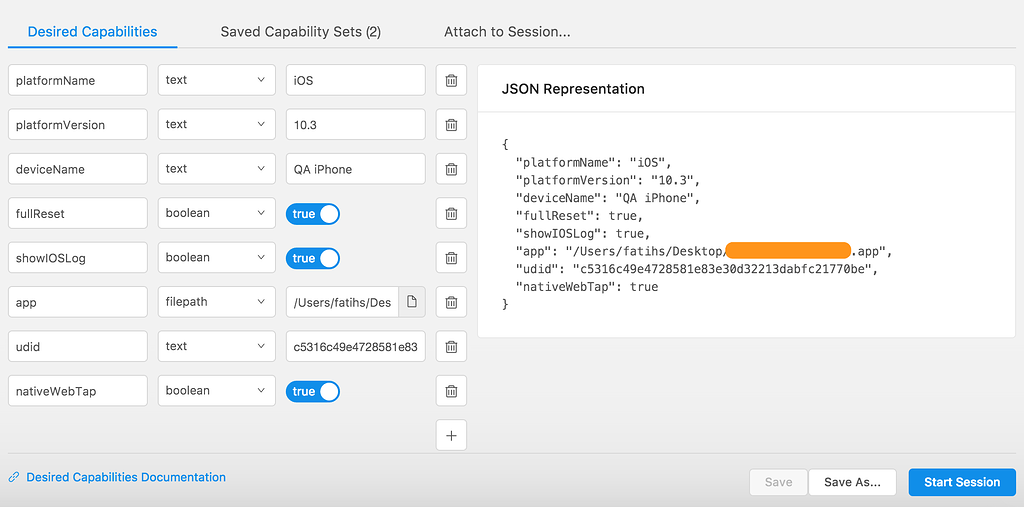Edit the fullReset name field
The image size is (1024, 507).
(78, 214)
